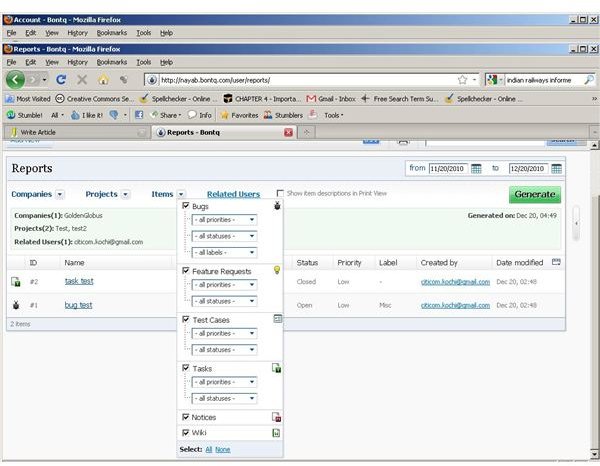Open Feature Requests all priorities dropdown
Viewport: 600px width, 466px height.
[x=224, y=285]
